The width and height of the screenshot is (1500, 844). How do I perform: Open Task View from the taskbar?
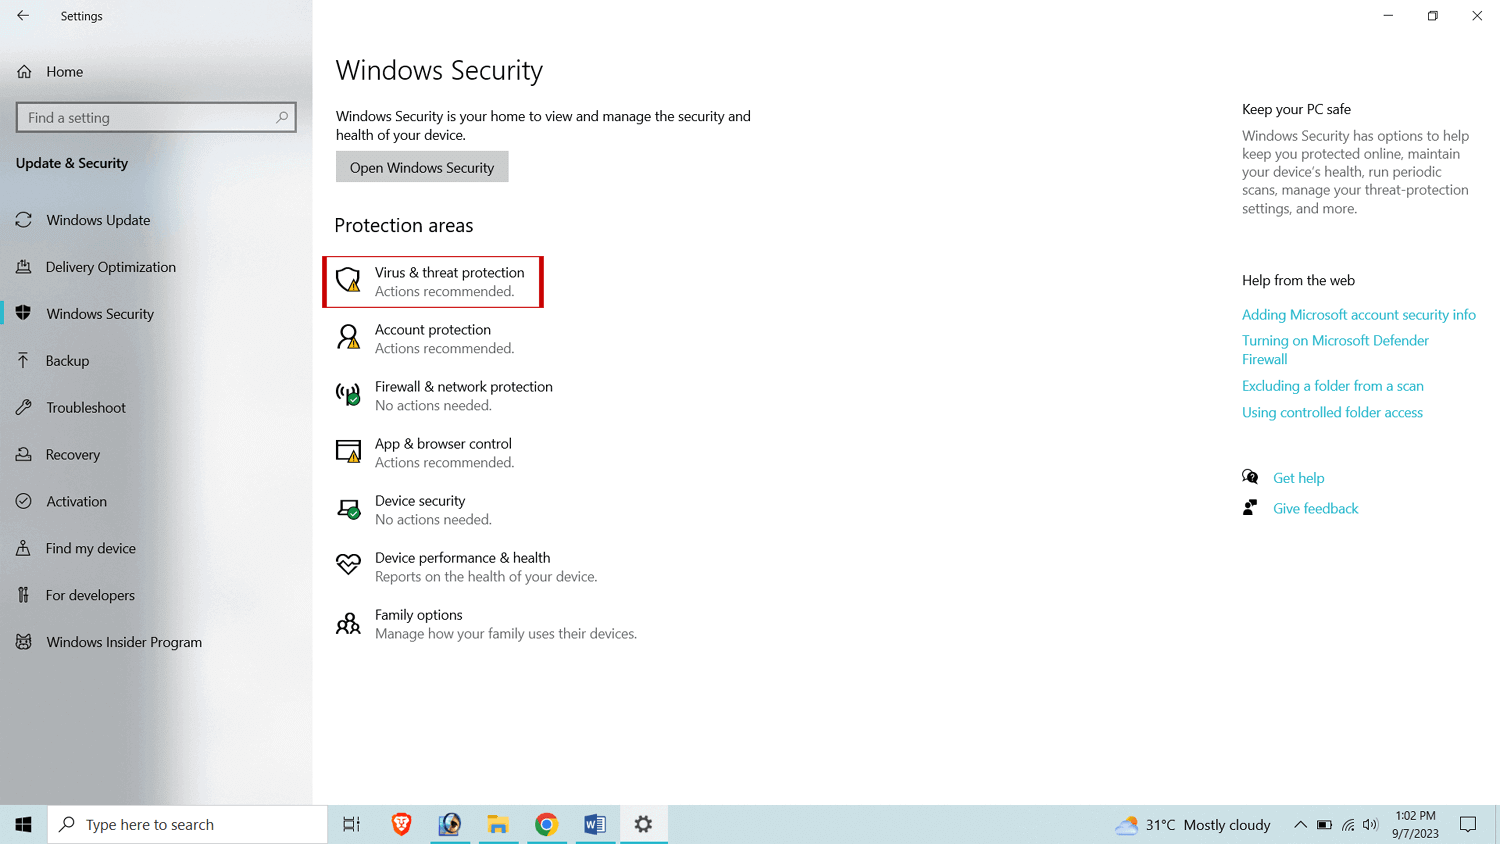[351, 825]
